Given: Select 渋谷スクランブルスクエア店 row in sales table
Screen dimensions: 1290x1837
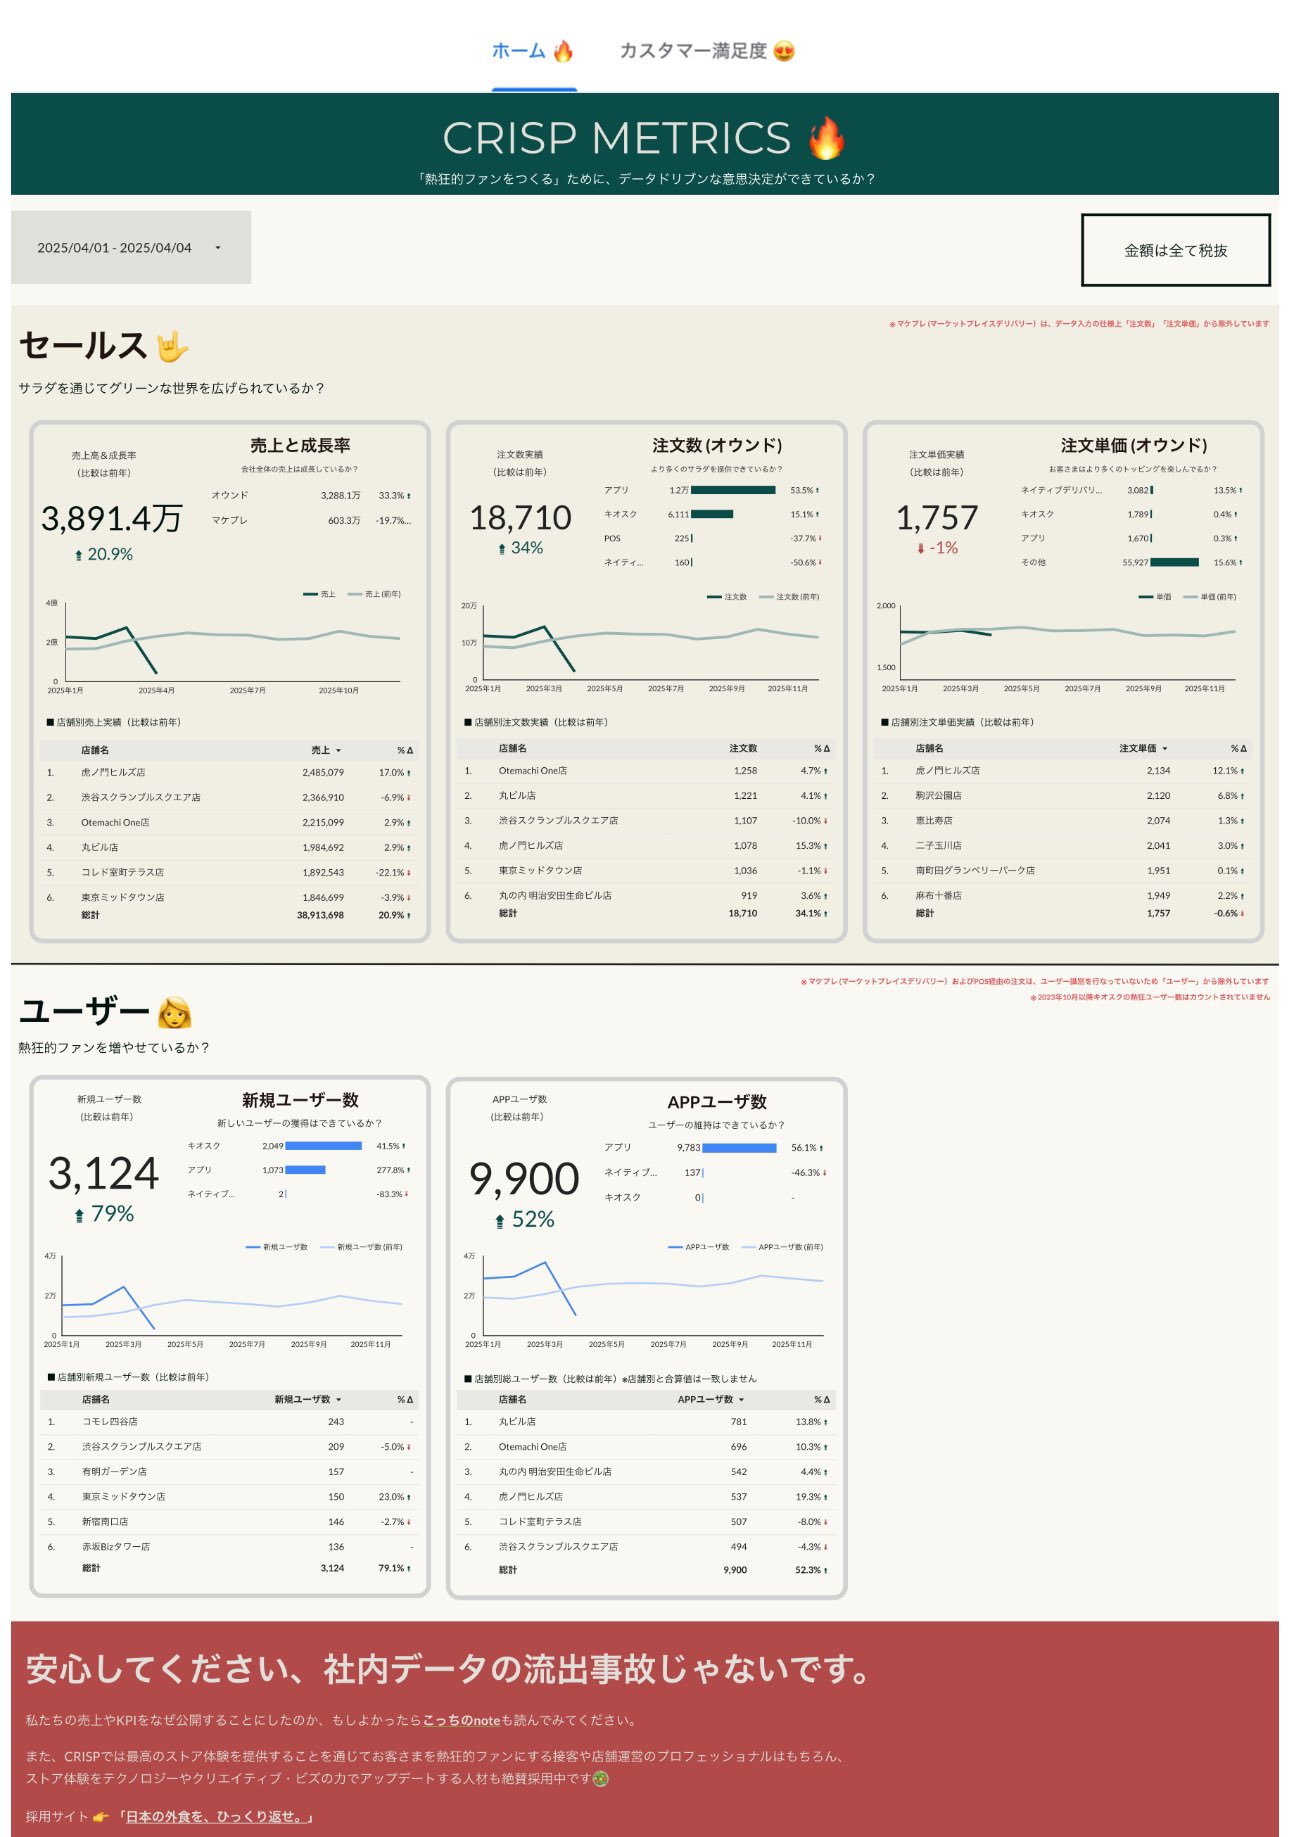Looking at the screenshot, I should [x=229, y=798].
